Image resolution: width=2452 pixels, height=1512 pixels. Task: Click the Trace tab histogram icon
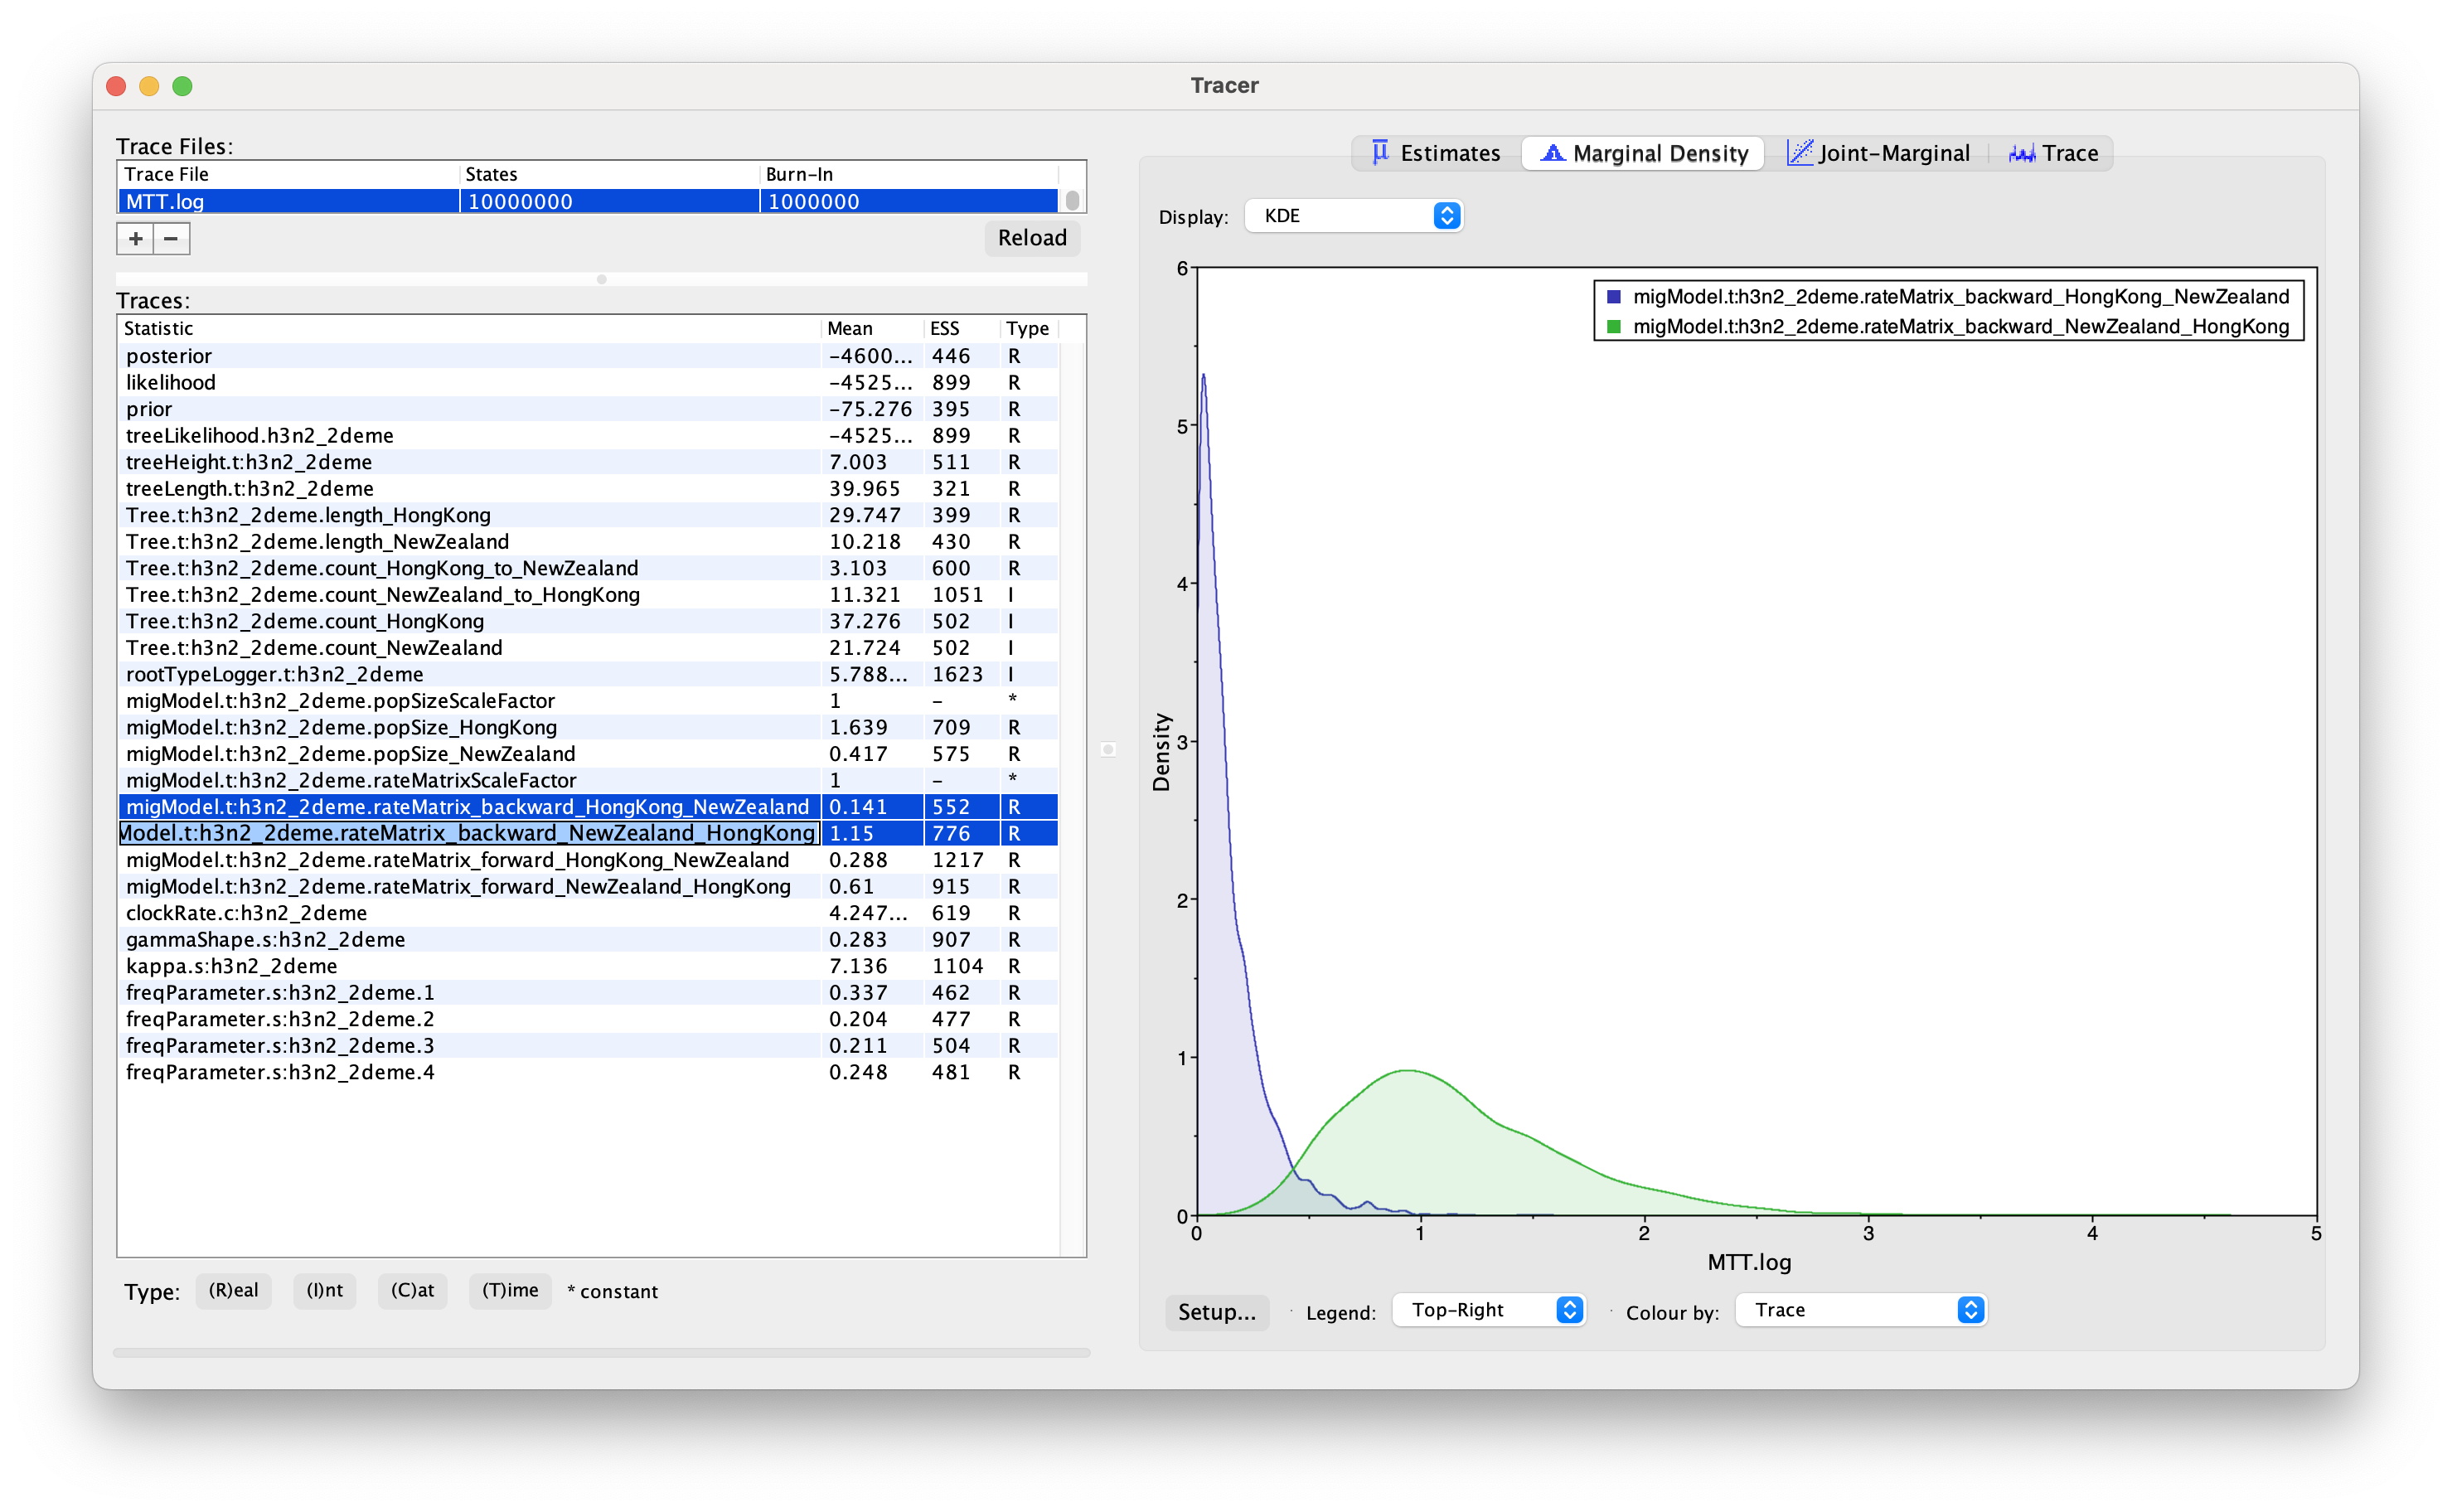point(2022,153)
